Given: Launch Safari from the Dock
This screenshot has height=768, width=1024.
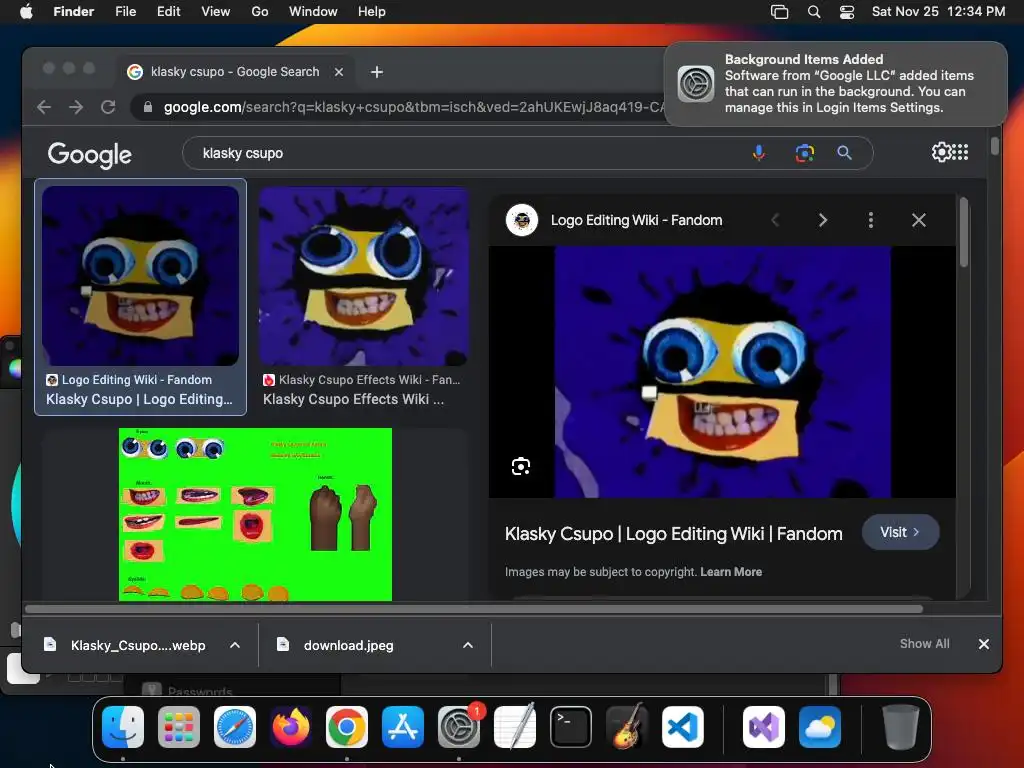Looking at the screenshot, I should 235,727.
